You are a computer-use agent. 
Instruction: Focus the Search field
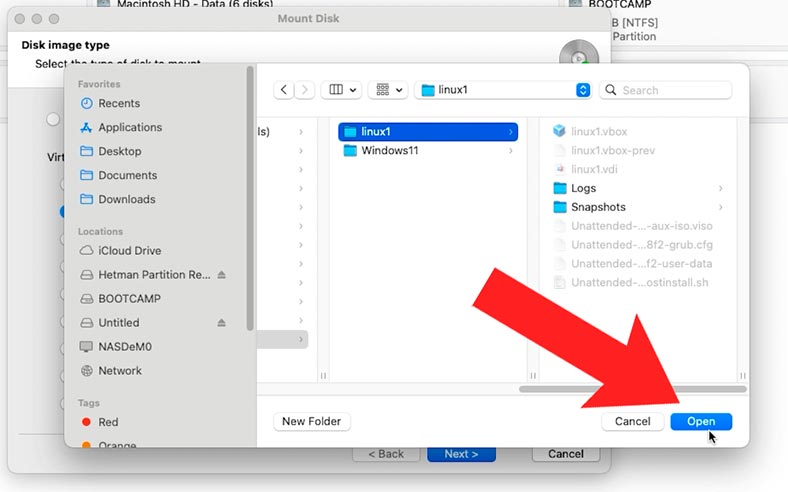[665, 90]
